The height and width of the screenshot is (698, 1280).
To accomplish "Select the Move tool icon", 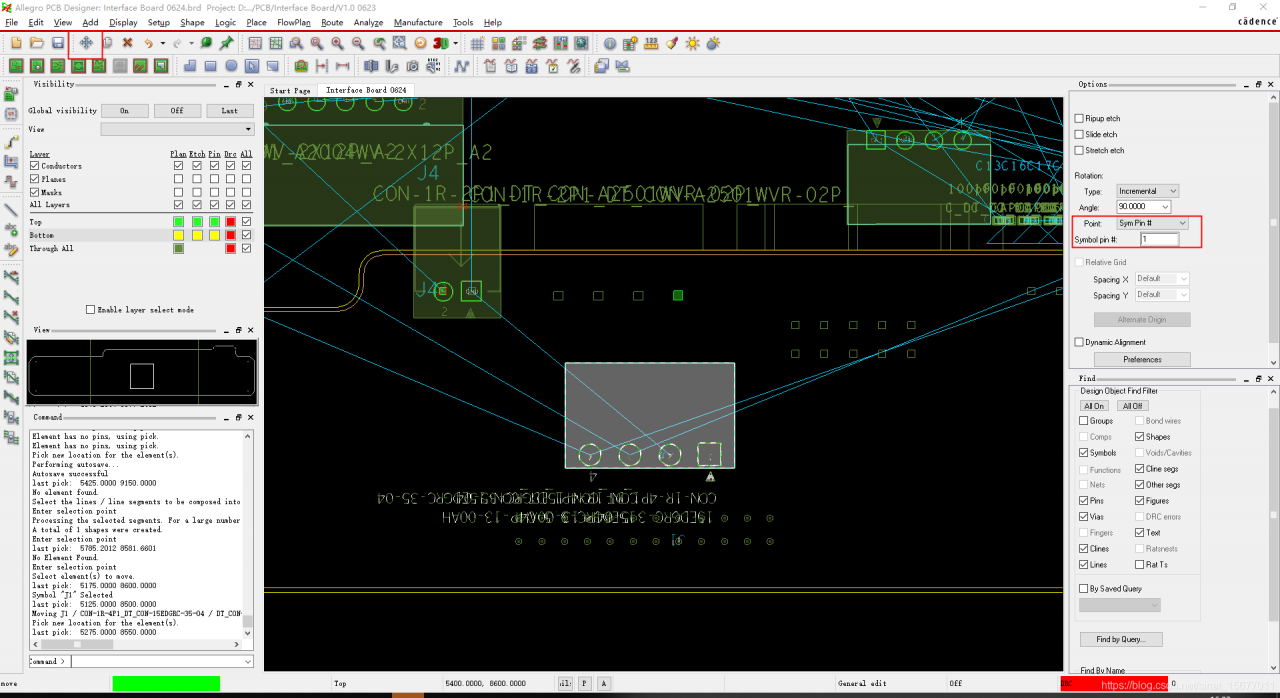I will (86, 43).
